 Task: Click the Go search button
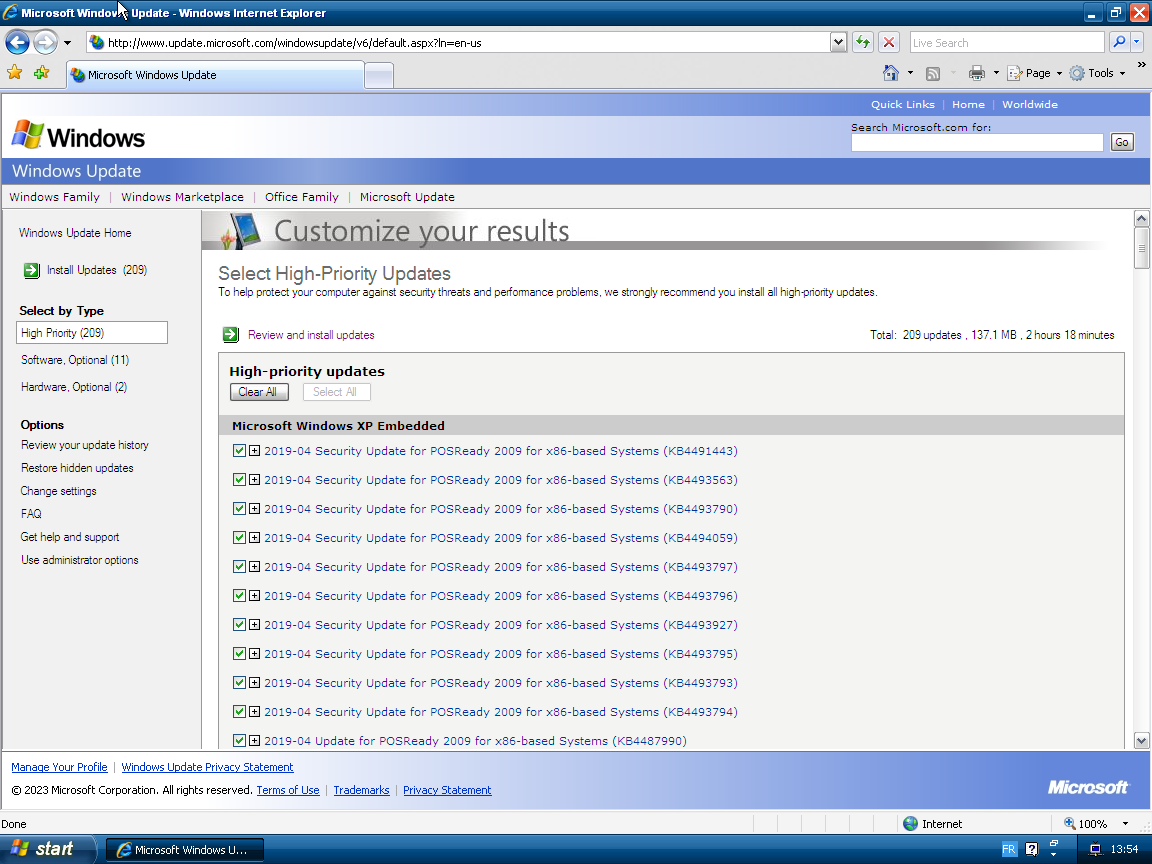(x=1121, y=143)
